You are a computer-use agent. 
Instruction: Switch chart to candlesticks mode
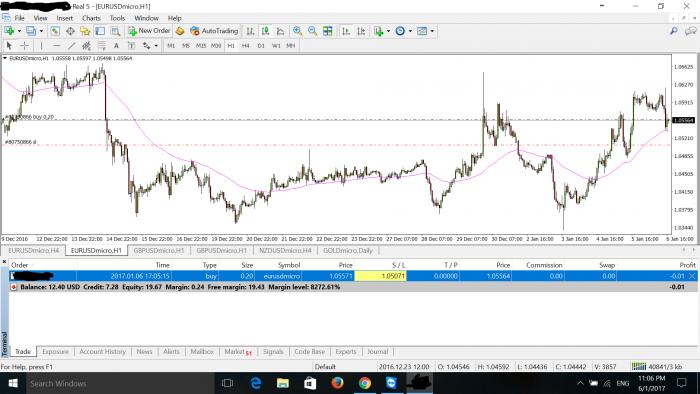[x=265, y=31]
